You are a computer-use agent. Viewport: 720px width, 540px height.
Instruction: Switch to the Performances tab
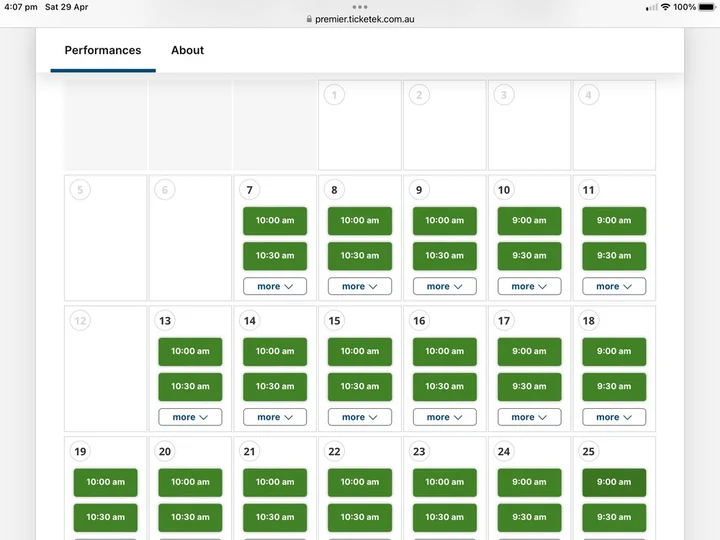(103, 50)
